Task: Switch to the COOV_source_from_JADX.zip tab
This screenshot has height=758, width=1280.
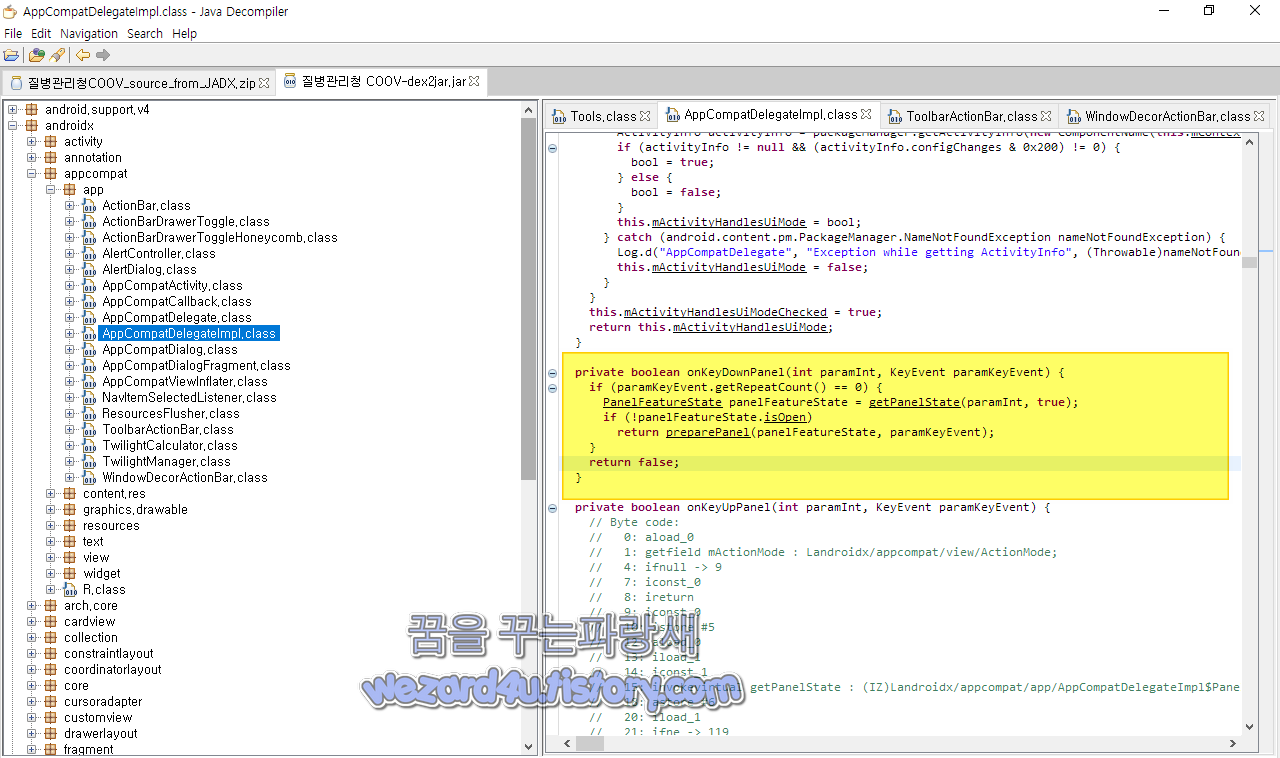Action: pyautogui.click(x=140, y=83)
